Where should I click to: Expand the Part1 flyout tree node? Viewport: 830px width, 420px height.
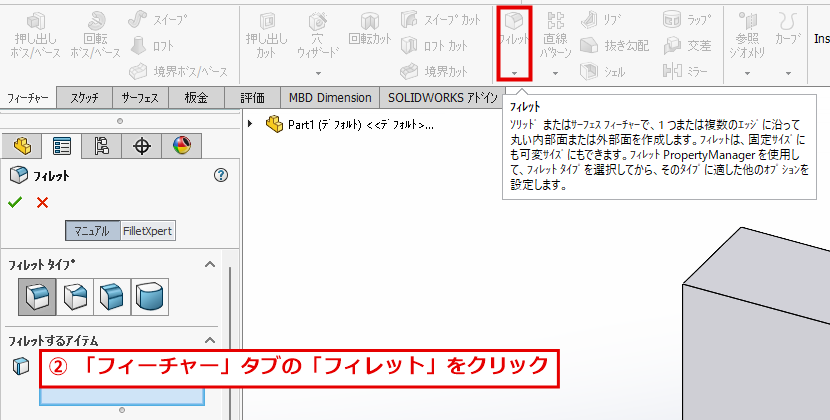250,124
